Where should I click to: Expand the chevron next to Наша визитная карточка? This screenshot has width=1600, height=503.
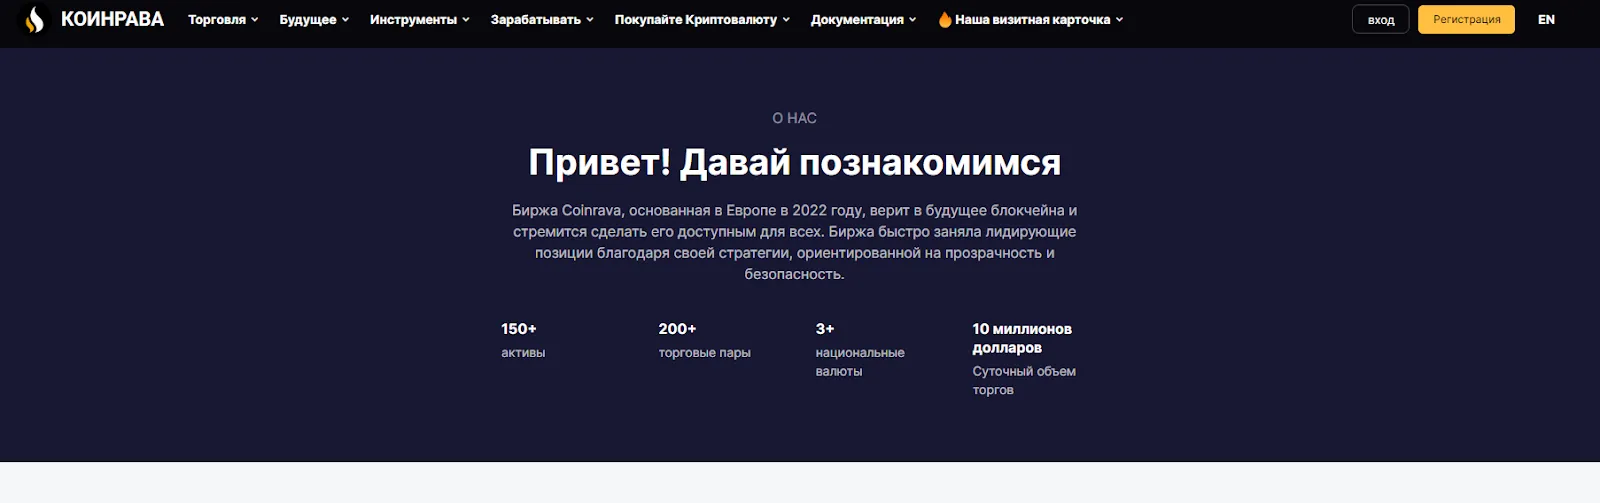pos(1119,20)
